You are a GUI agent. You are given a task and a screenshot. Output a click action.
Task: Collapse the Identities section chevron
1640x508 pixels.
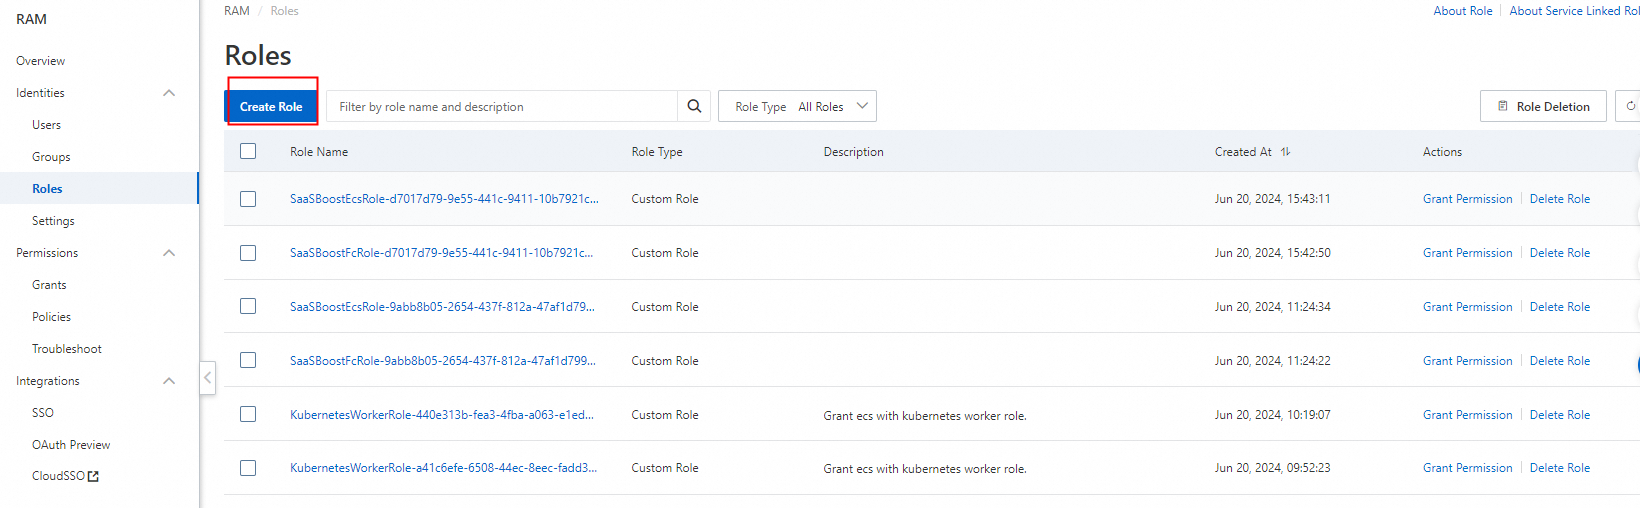(169, 93)
